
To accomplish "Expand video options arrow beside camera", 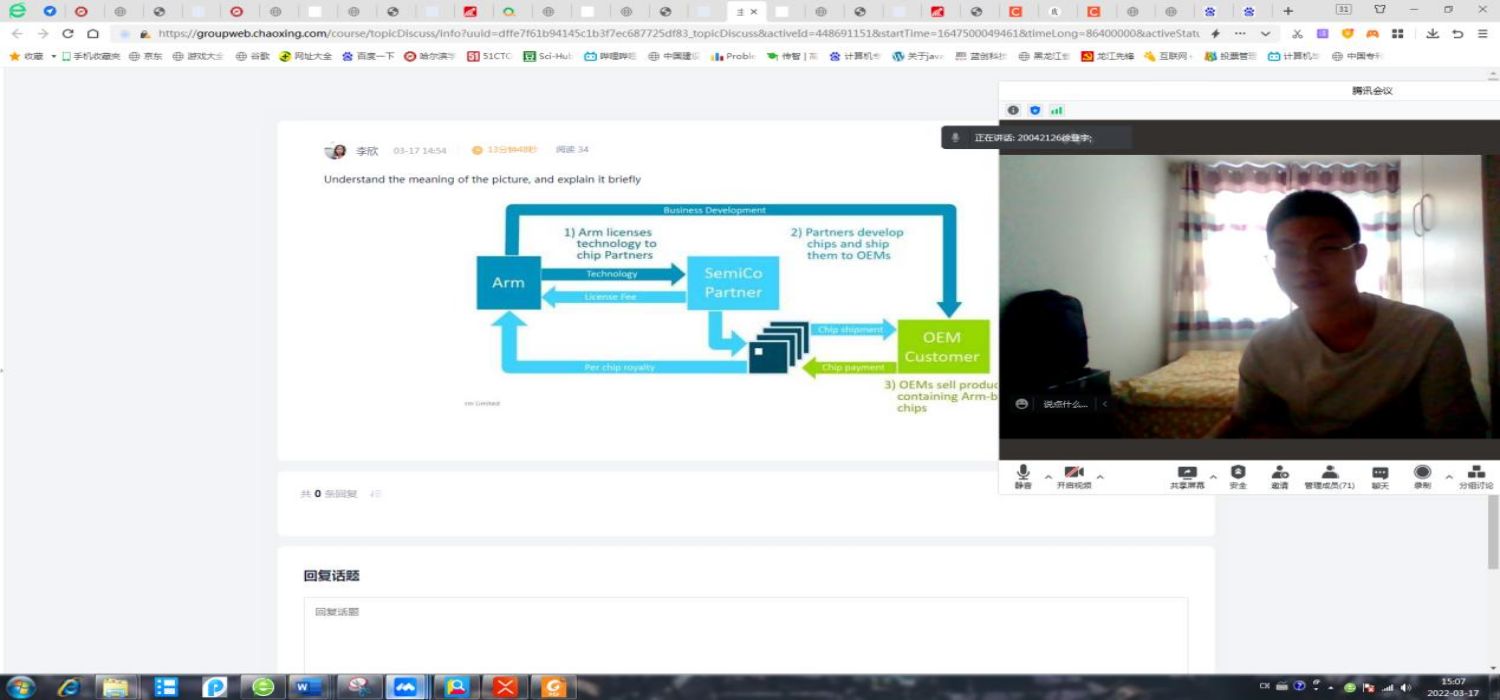I will click(x=1100, y=477).
